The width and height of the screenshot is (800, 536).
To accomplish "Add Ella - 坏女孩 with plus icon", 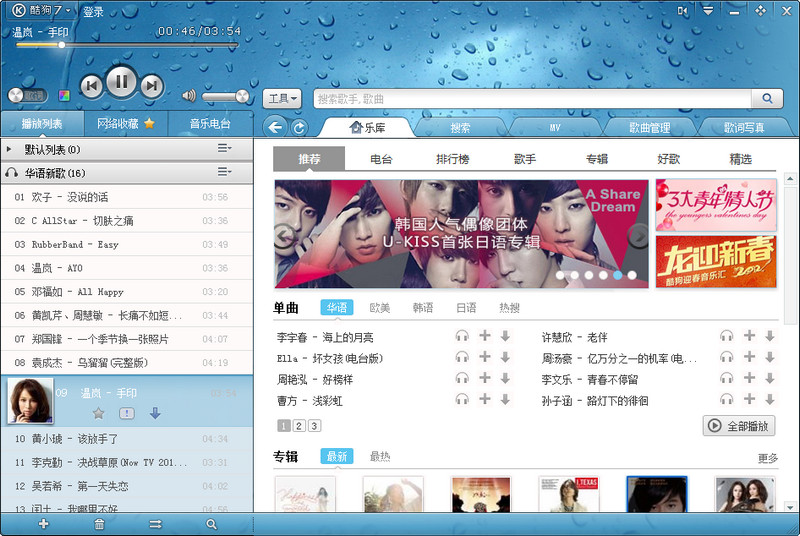I will (485, 356).
